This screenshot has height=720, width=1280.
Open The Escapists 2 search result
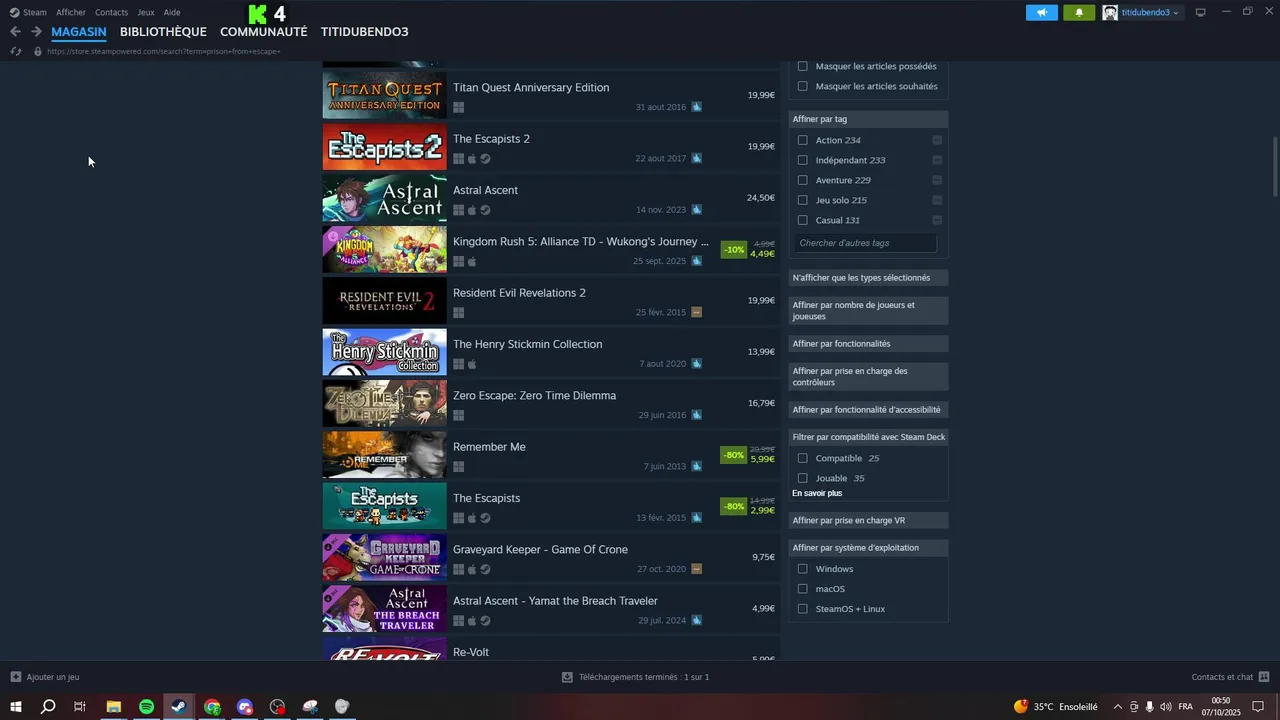[550, 147]
